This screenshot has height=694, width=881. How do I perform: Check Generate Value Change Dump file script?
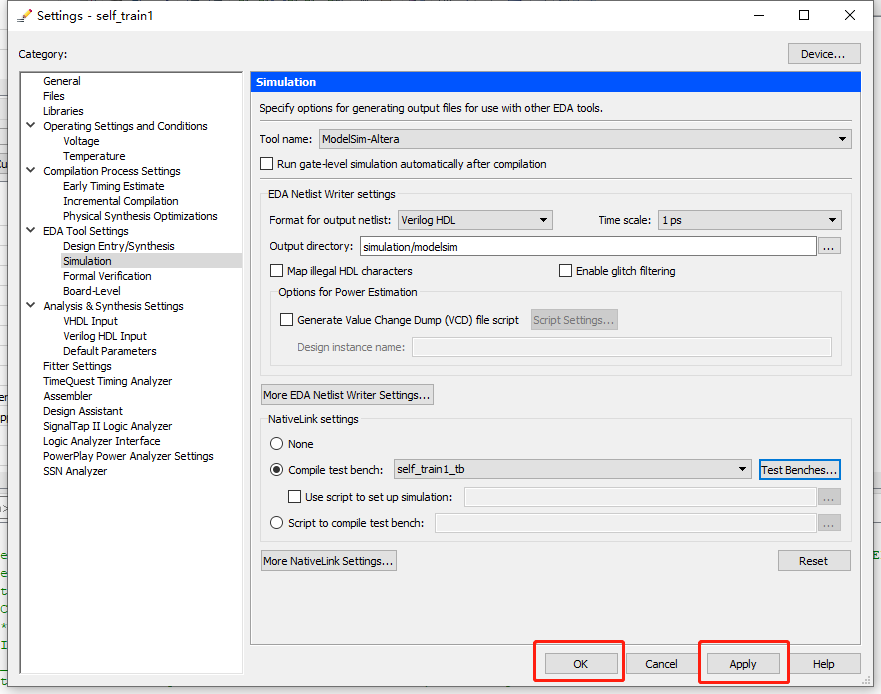[x=287, y=320]
